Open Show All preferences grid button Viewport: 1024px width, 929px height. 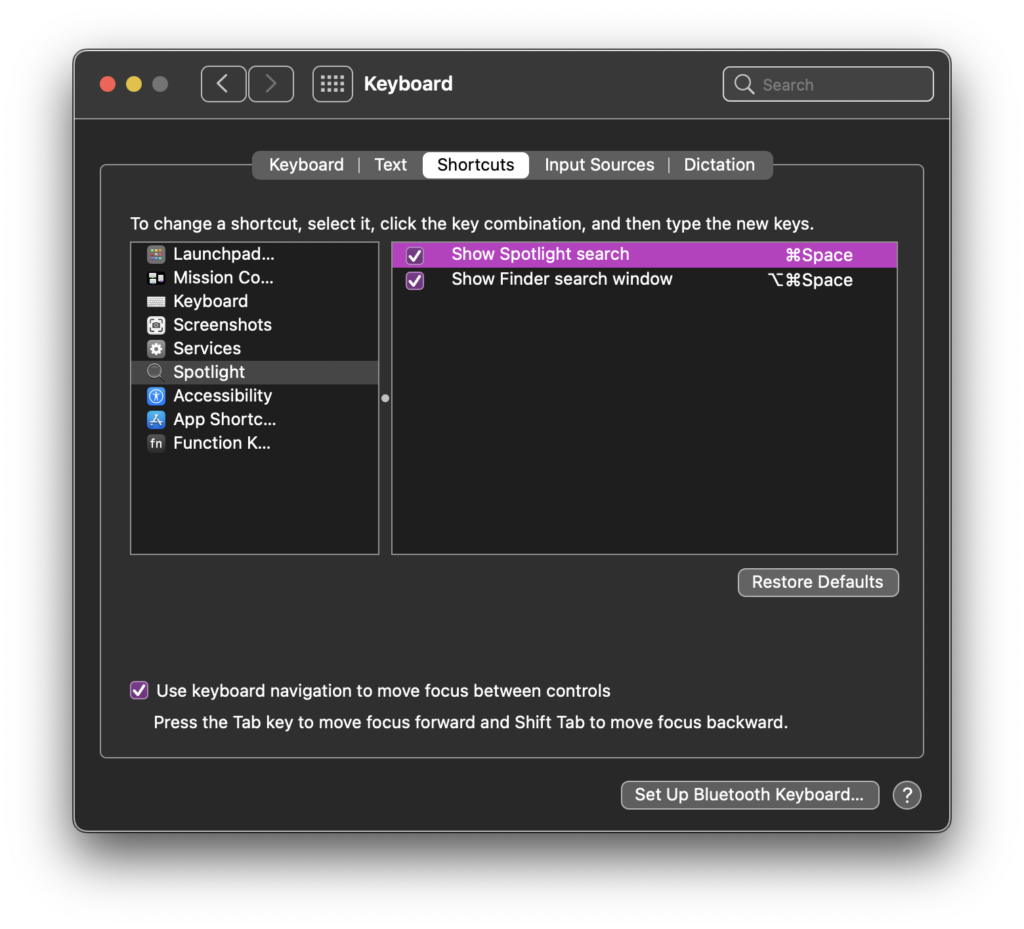332,84
